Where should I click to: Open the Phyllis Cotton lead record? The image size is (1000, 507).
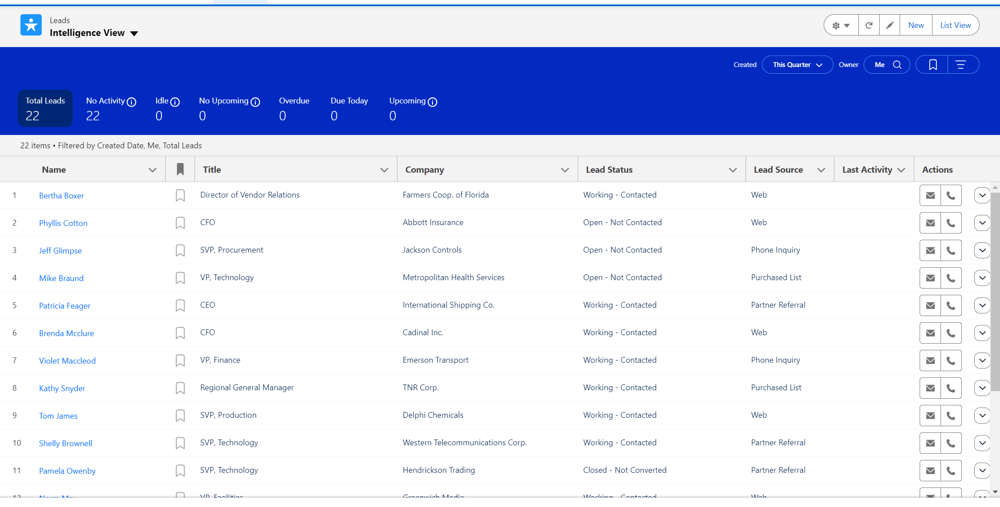coord(63,223)
